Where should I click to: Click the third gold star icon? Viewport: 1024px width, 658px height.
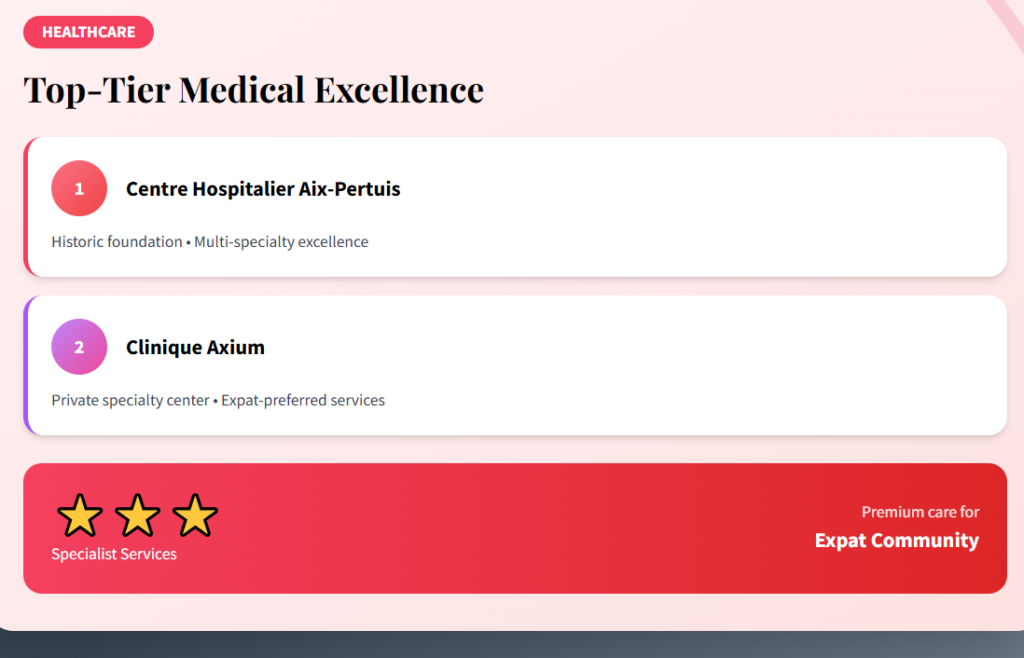pyautogui.click(x=195, y=516)
